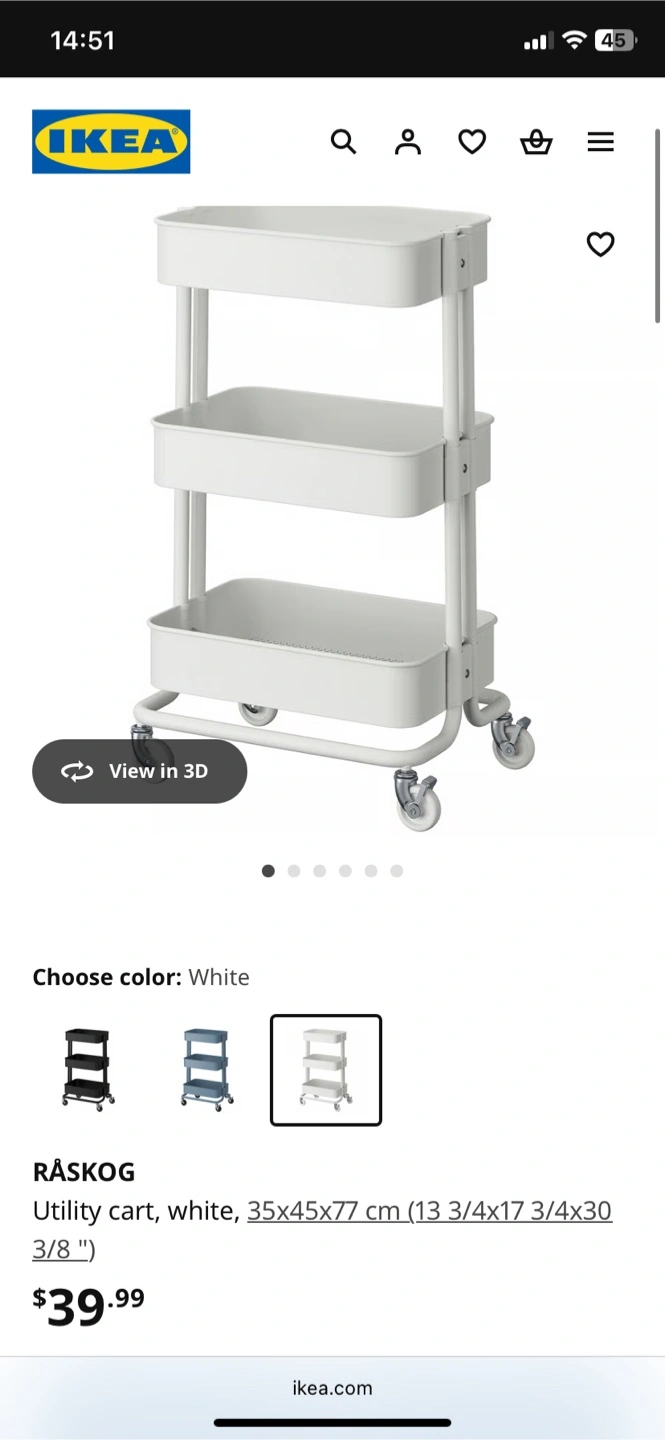Go to fourth image carousel dot
This screenshot has height=1440, width=665.
345,871
